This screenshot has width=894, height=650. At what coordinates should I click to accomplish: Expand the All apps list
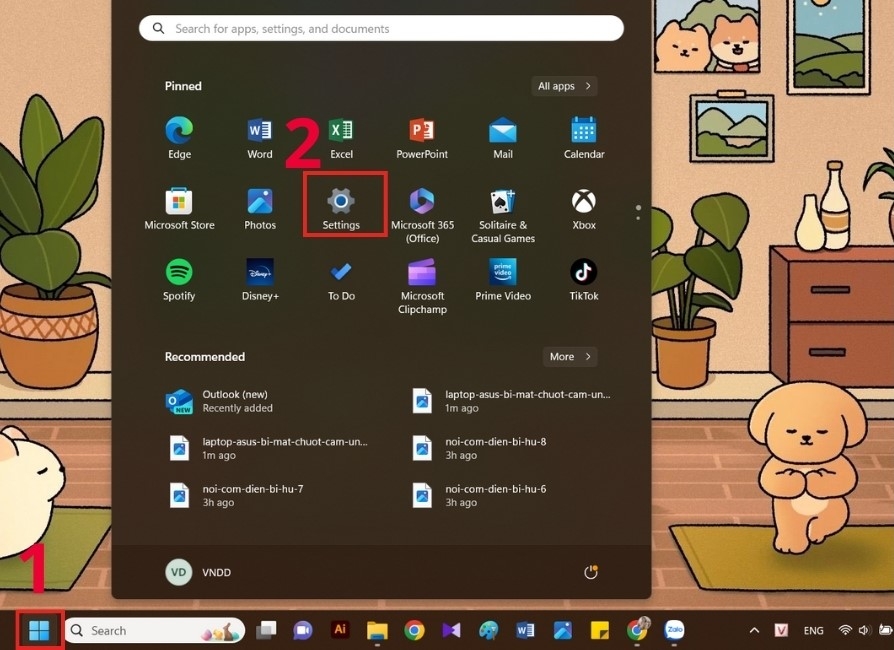click(564, 86)
